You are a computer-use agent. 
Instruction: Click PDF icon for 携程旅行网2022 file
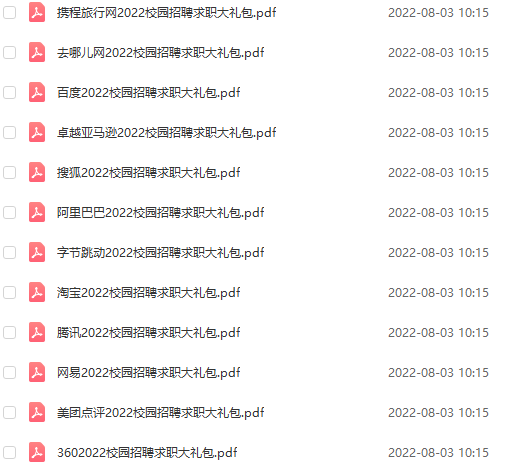[x=37, y=12]
